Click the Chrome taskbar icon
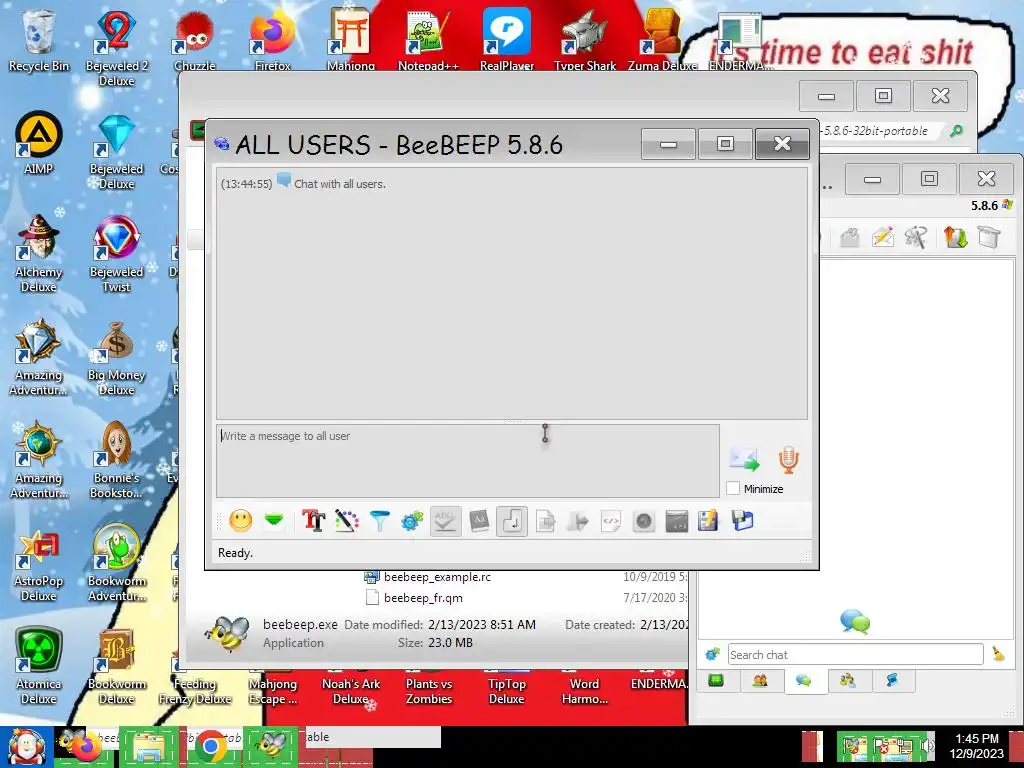This screenshot has width=1024, height=768. (210, 746)
